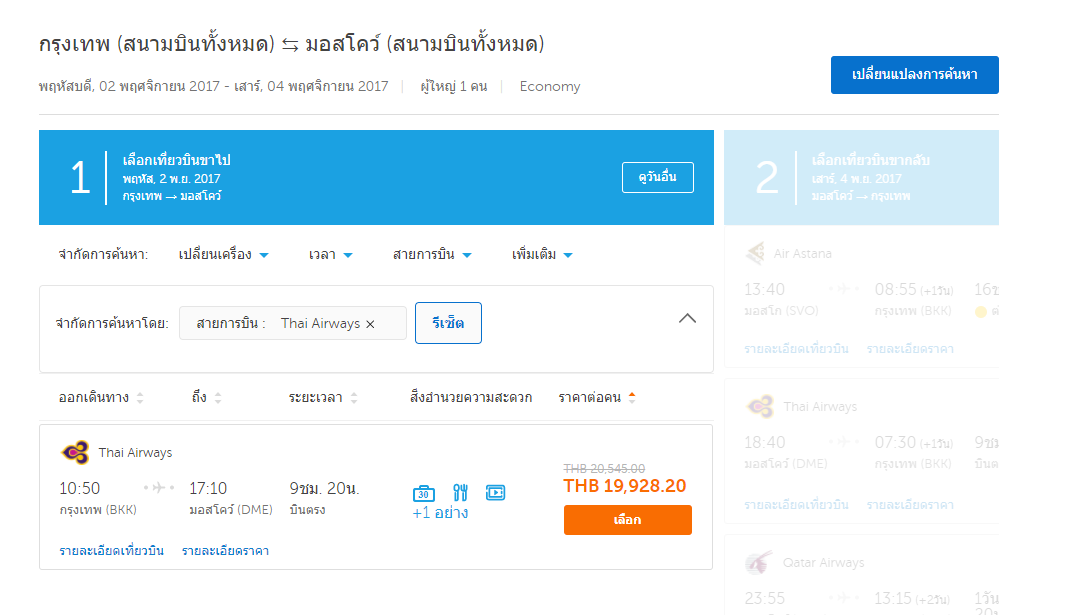The height and width of the screenshot is (615, 1082).
Task: Open the เพิ่มเติม more filters dropdown
Action: [x=542, y=255]
